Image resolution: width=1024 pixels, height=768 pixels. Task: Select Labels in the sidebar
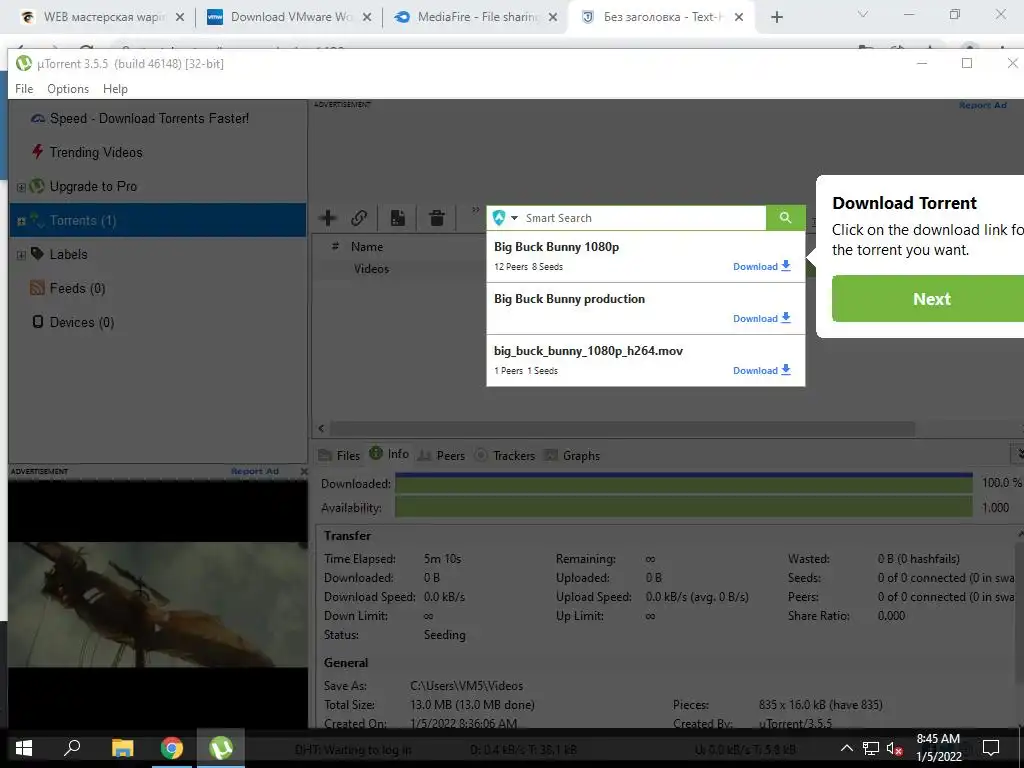[69, 254]
